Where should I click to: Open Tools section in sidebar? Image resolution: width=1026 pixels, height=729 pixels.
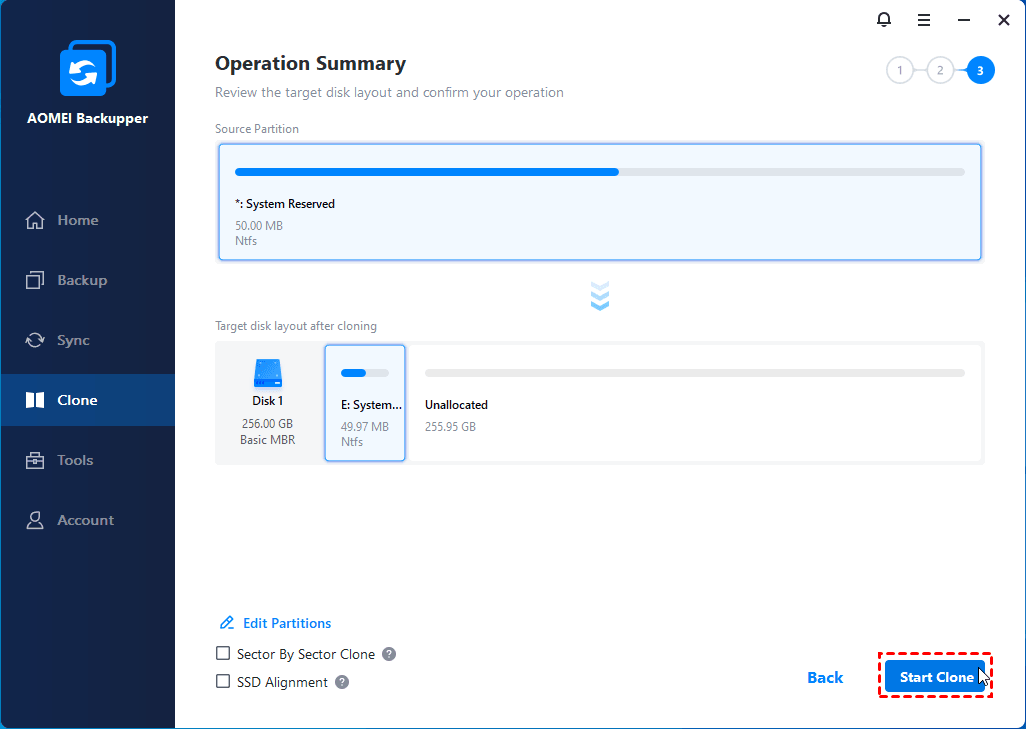(88, 460)
